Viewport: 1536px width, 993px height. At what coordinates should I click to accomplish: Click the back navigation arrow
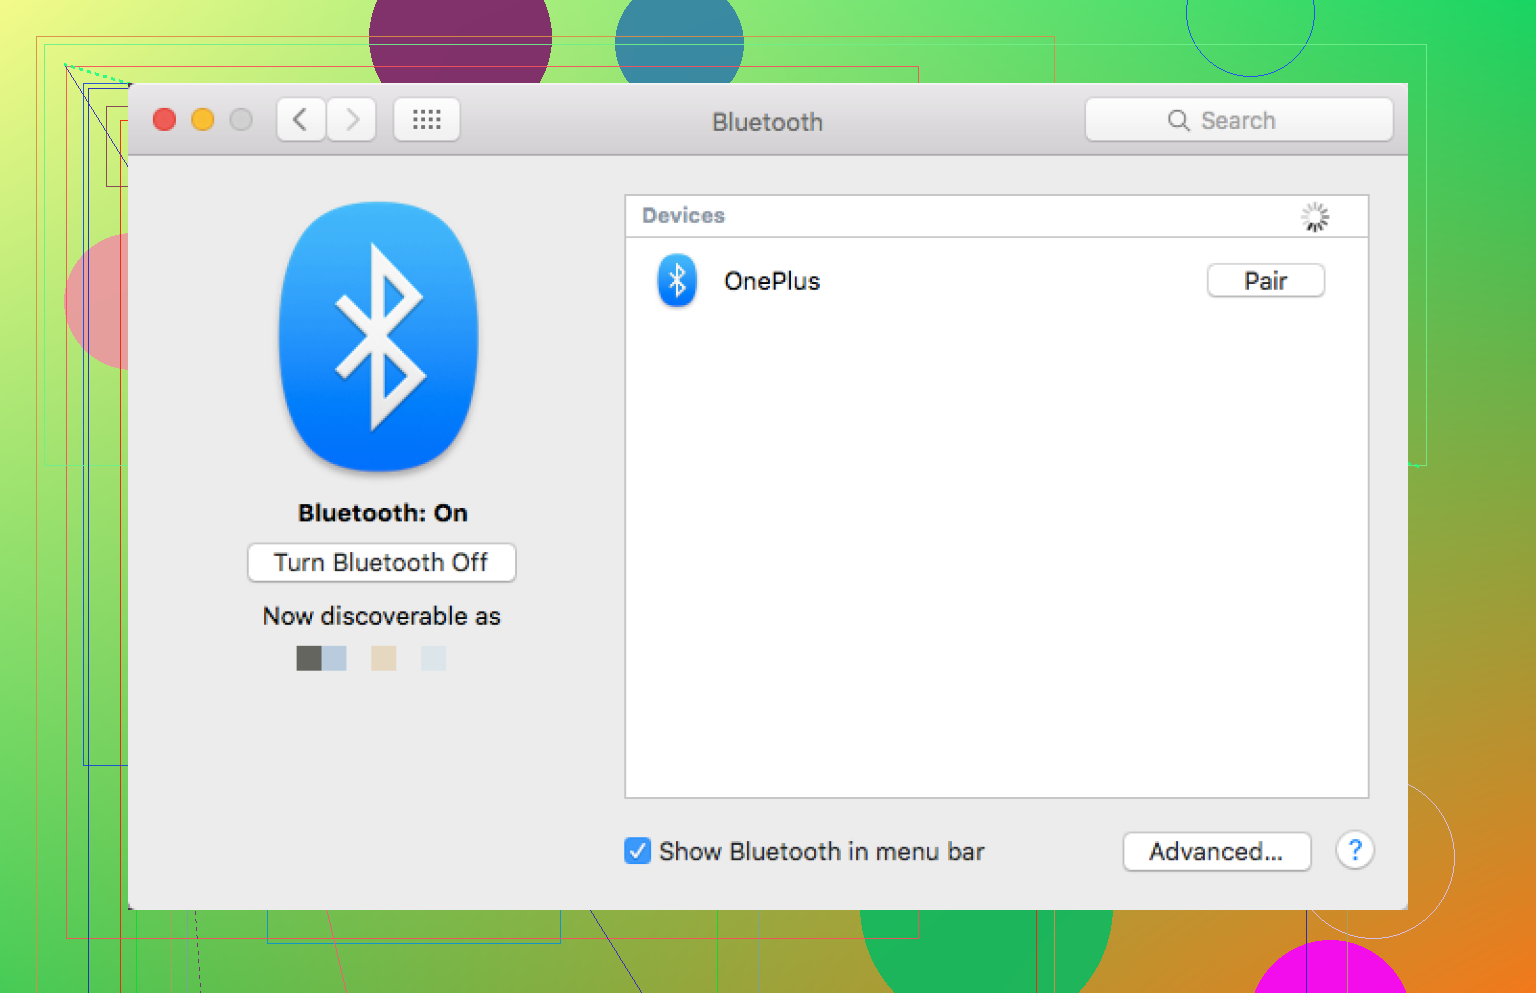point(300,120)
